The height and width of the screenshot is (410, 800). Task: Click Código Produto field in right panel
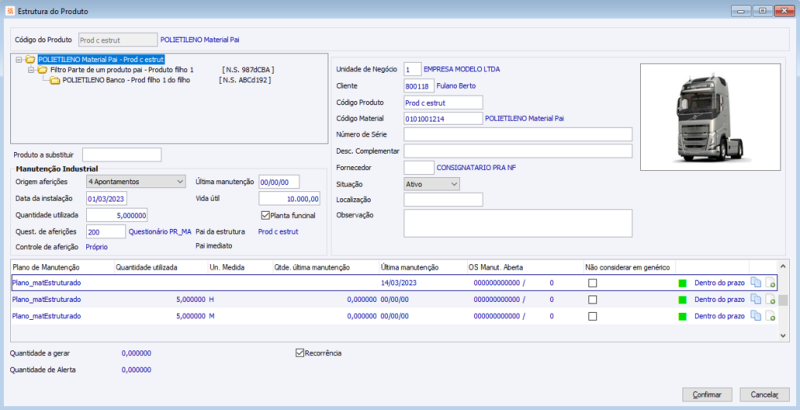point(443,102)
